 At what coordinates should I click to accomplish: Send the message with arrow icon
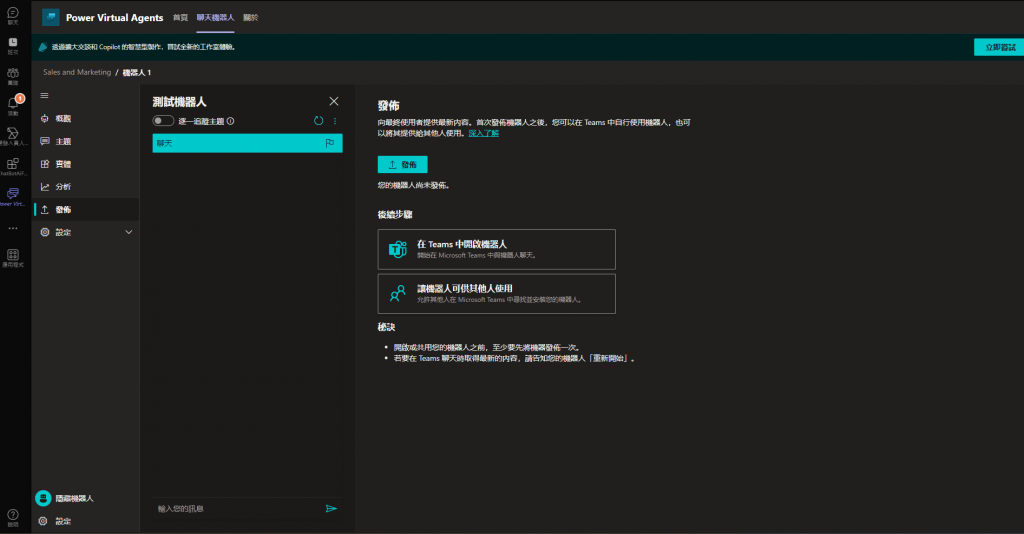[x=331, y=509]
